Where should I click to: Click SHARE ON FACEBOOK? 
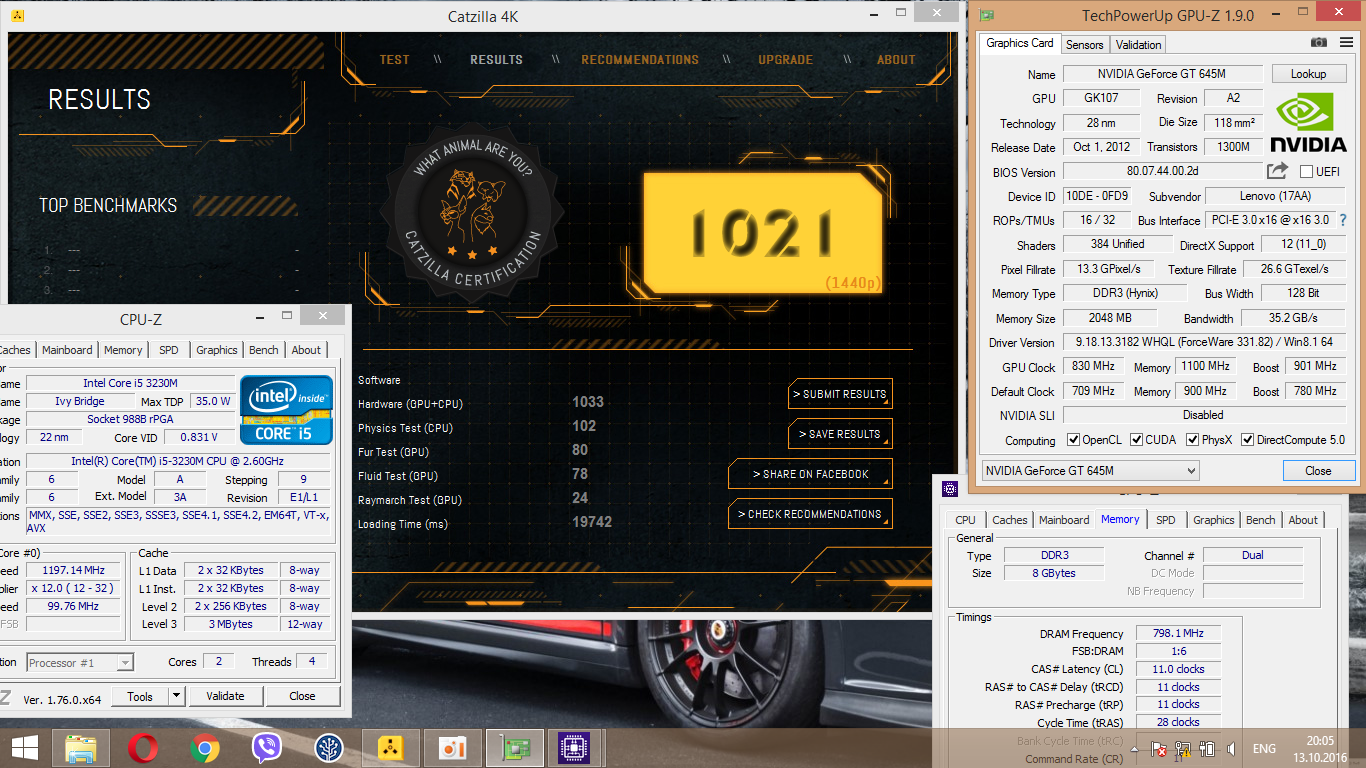[x=810, y=474]
